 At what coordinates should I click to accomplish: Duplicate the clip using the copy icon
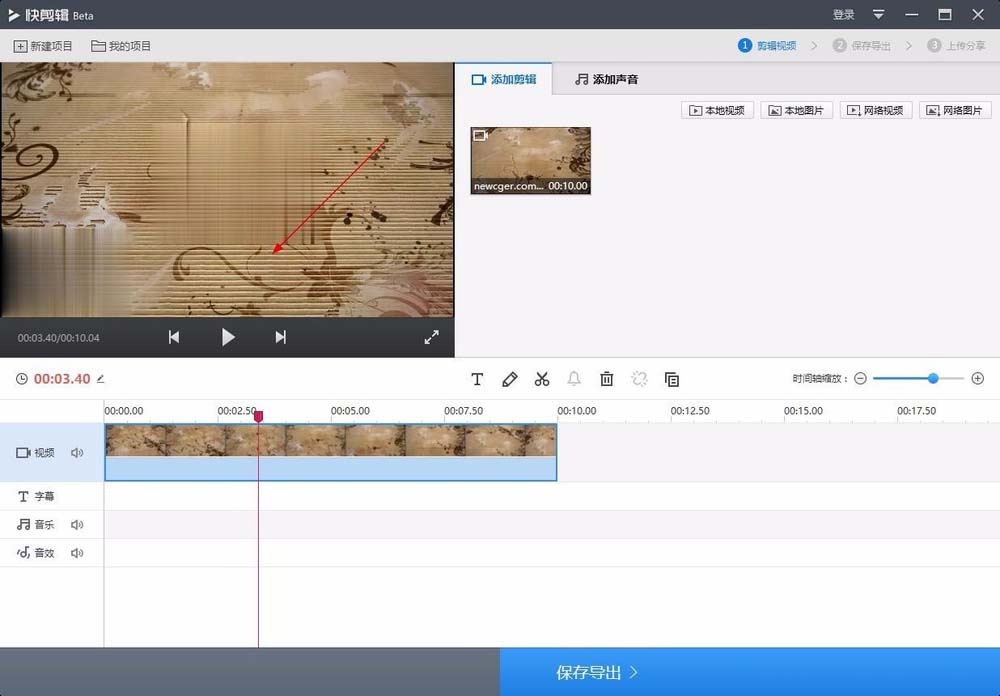672,379
